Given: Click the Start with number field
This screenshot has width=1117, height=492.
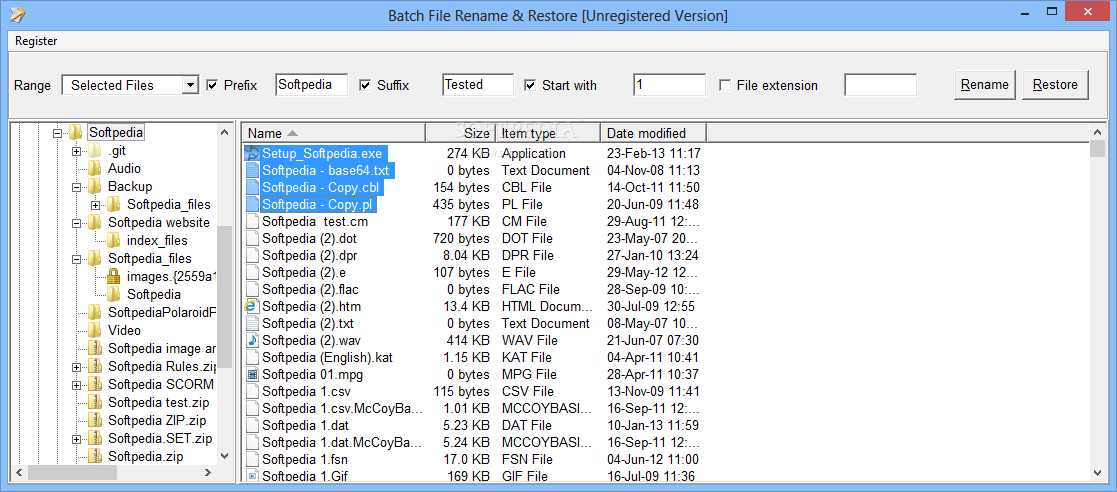Looking at the screenshot, I should coord(670,85).
